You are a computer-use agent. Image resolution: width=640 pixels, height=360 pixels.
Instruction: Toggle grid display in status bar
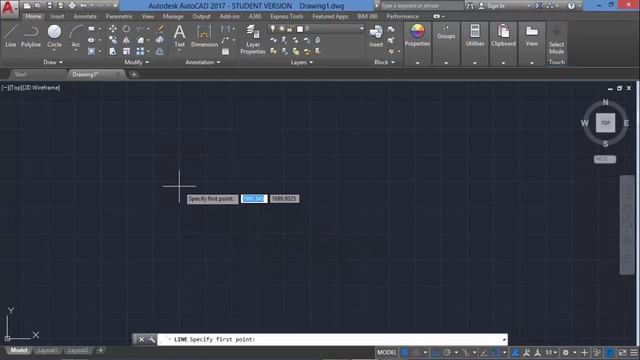pyautogui.click(x=405, y=352)
